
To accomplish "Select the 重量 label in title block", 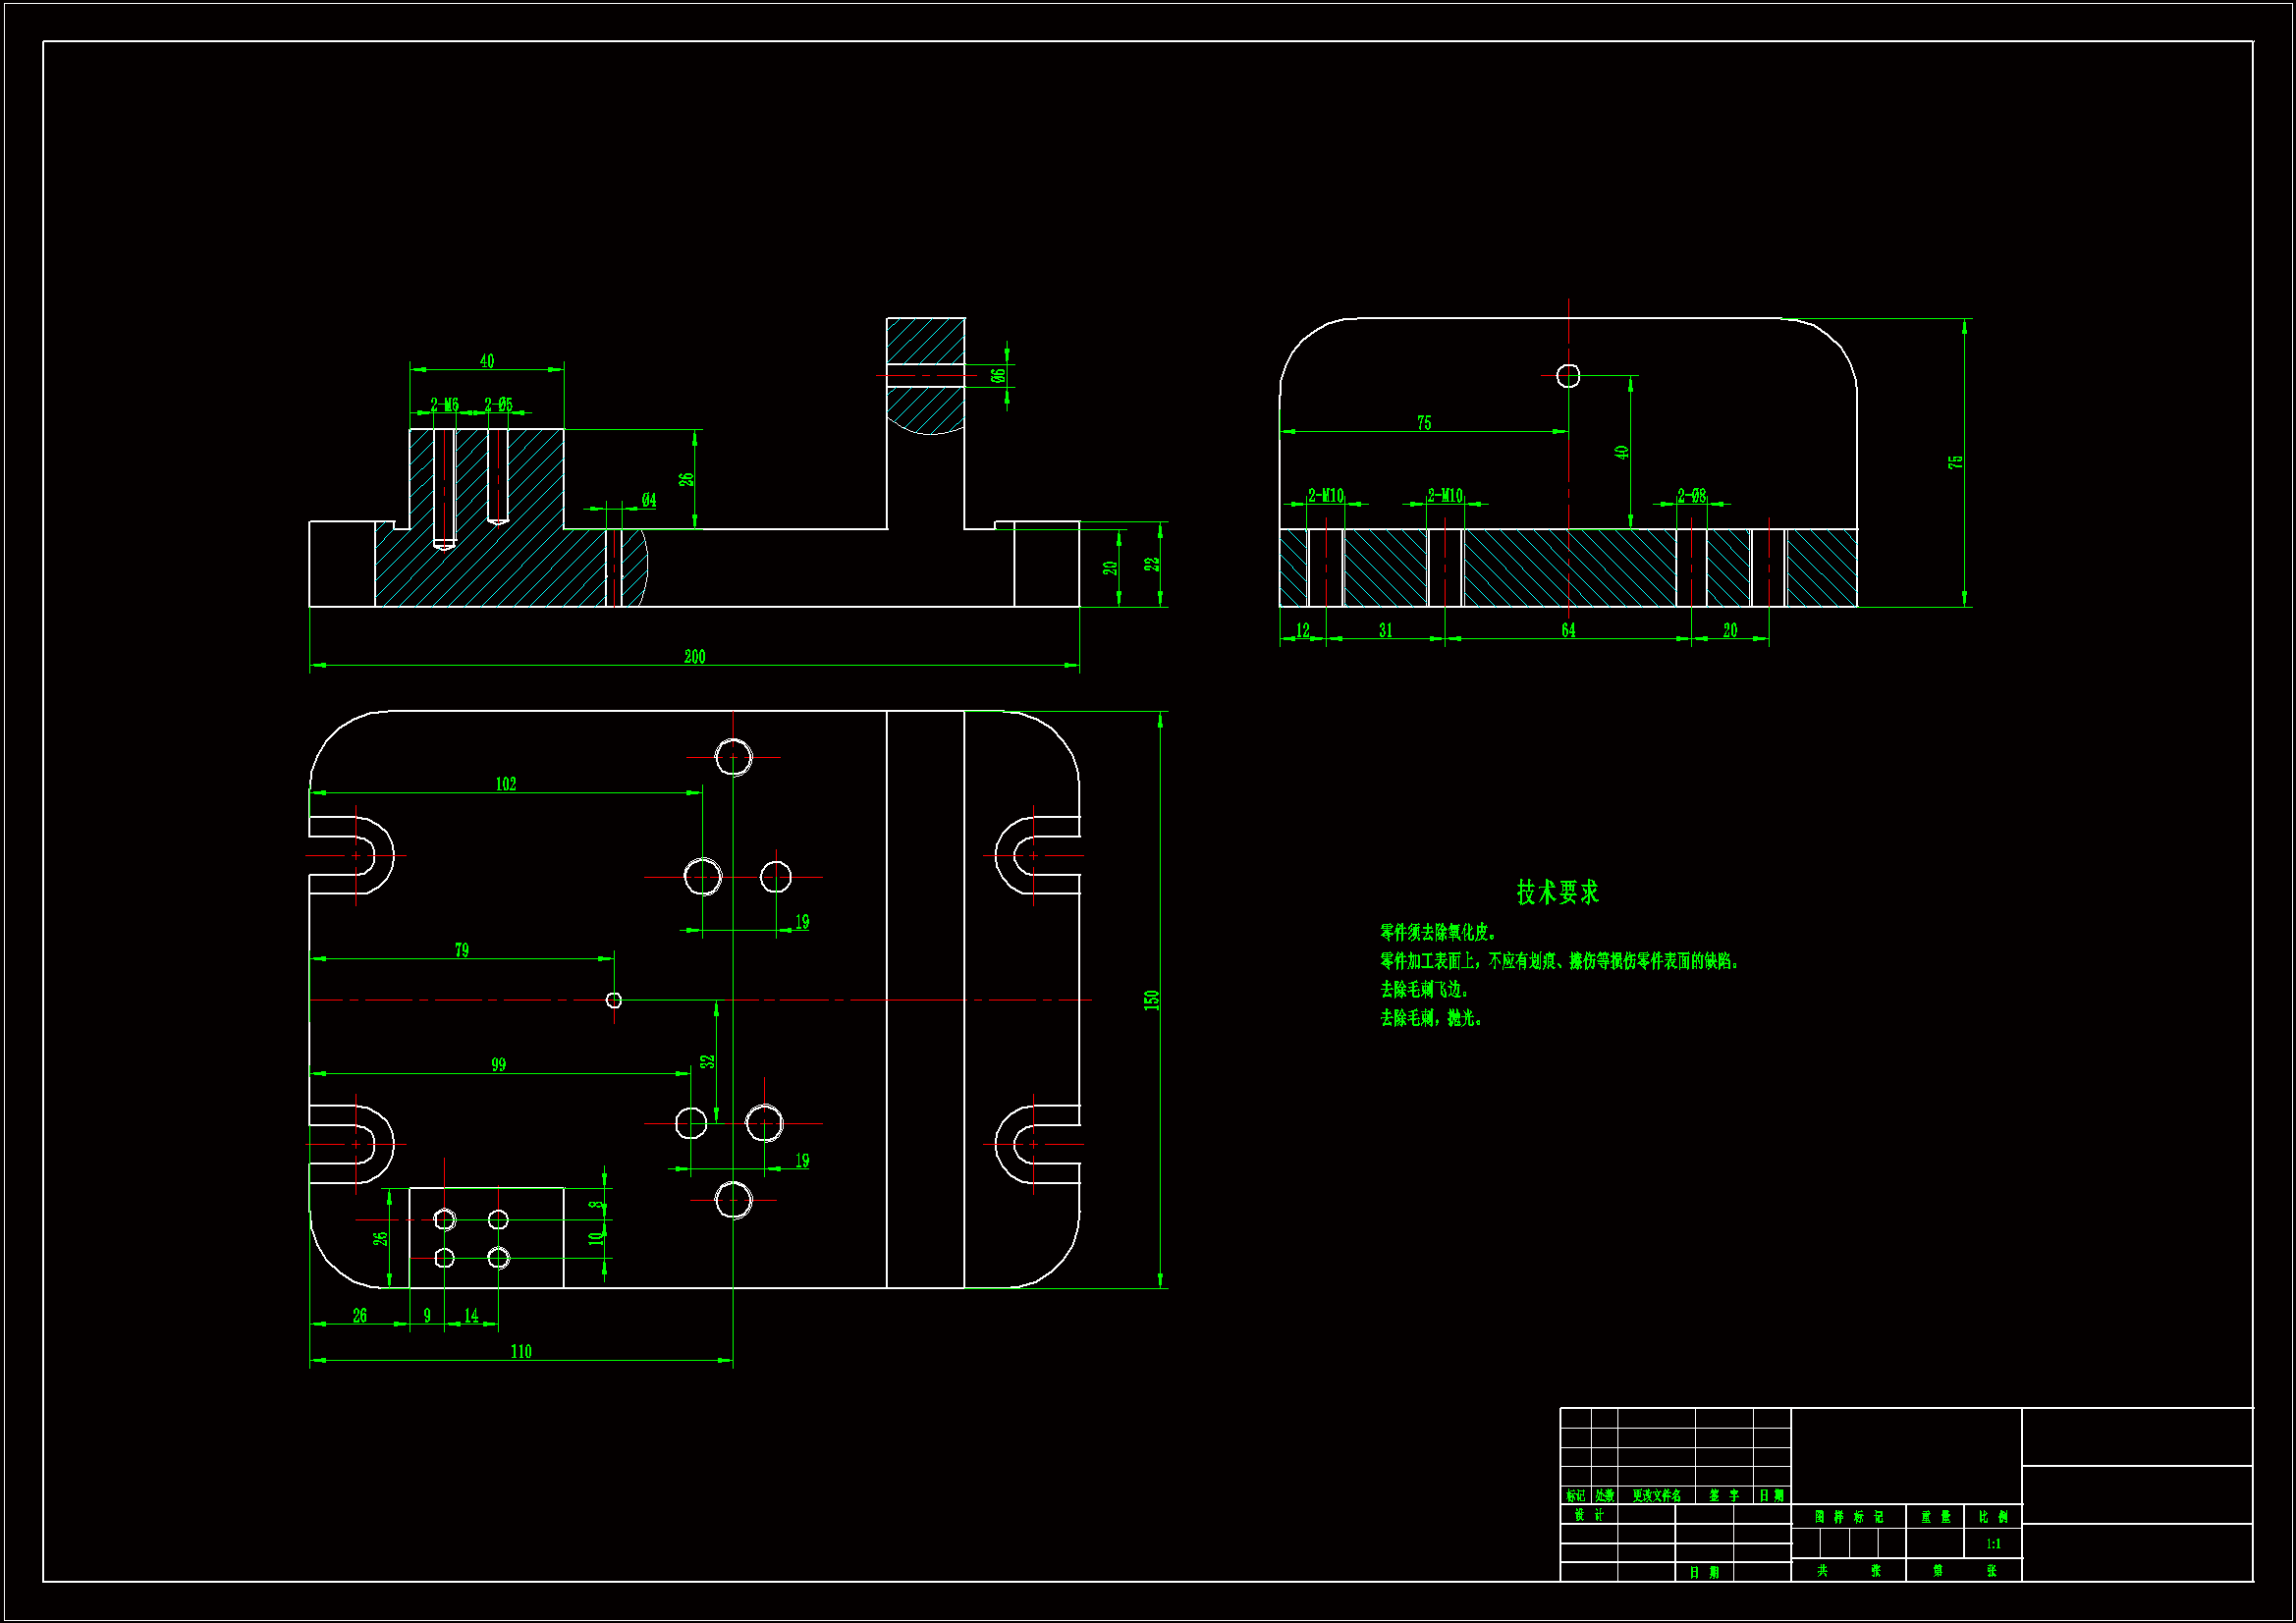I will pyautogui.click(x=1935, y=1517).
